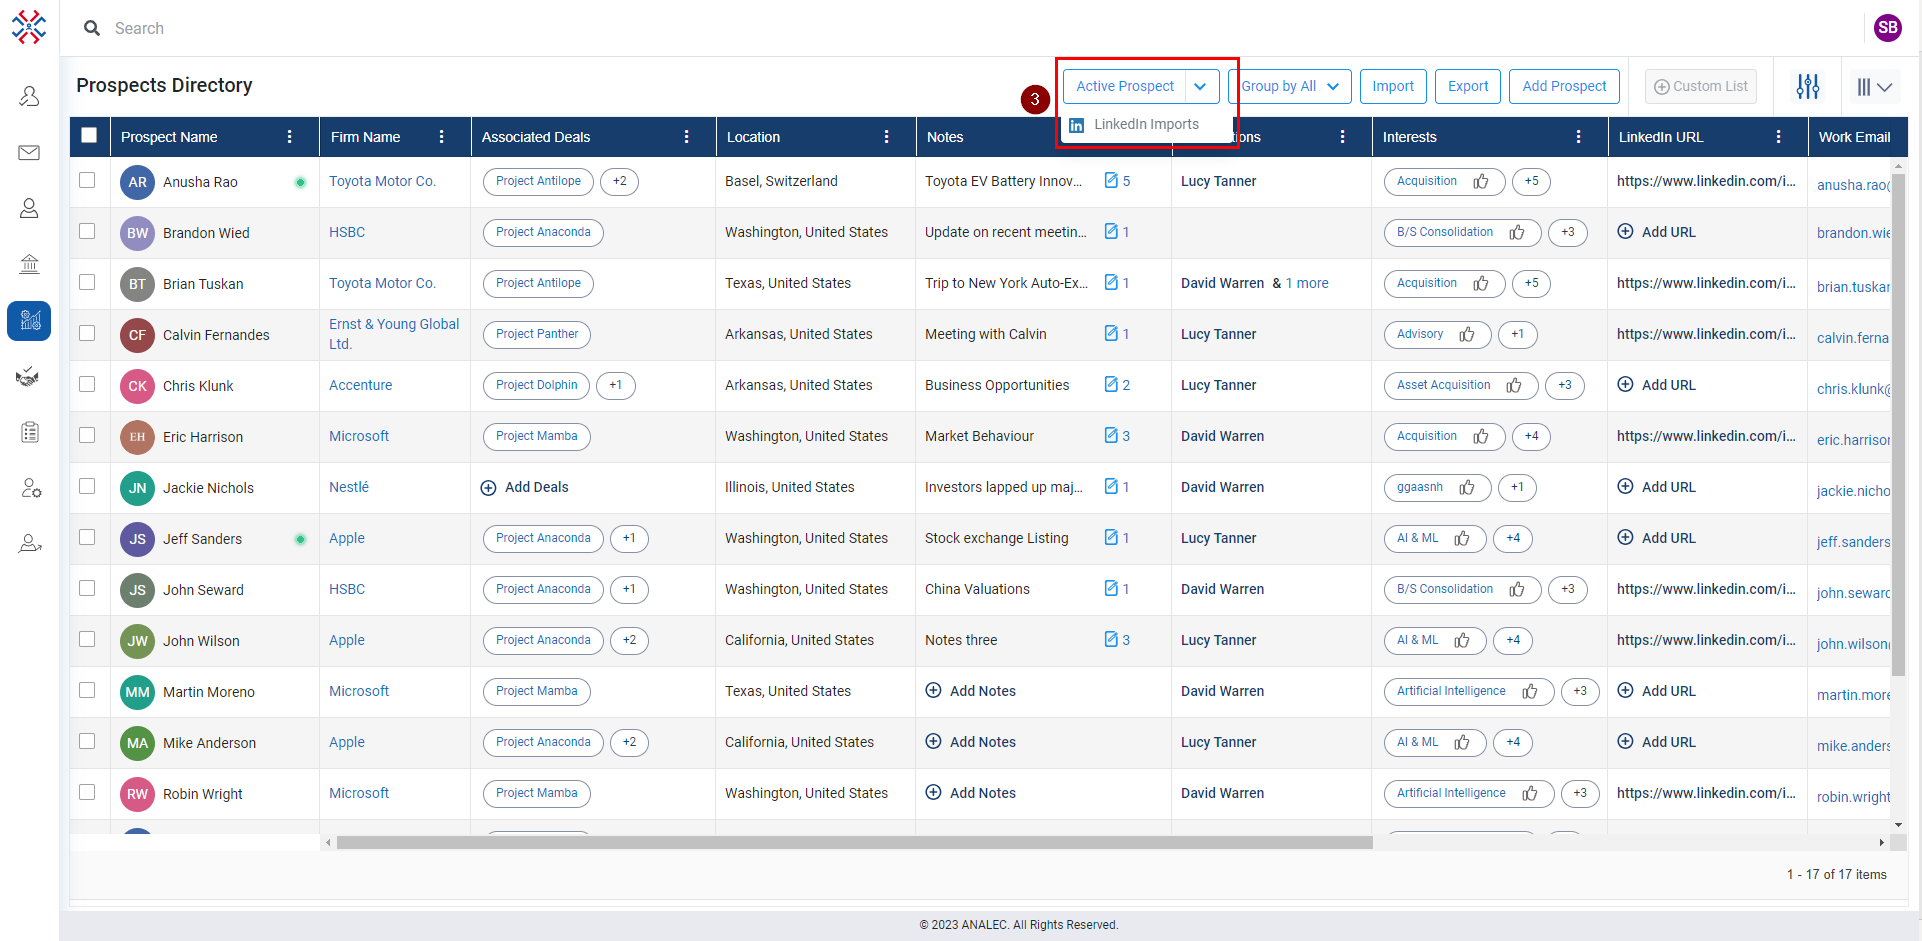Open the column view chooser dropdown

point(1874,87)
